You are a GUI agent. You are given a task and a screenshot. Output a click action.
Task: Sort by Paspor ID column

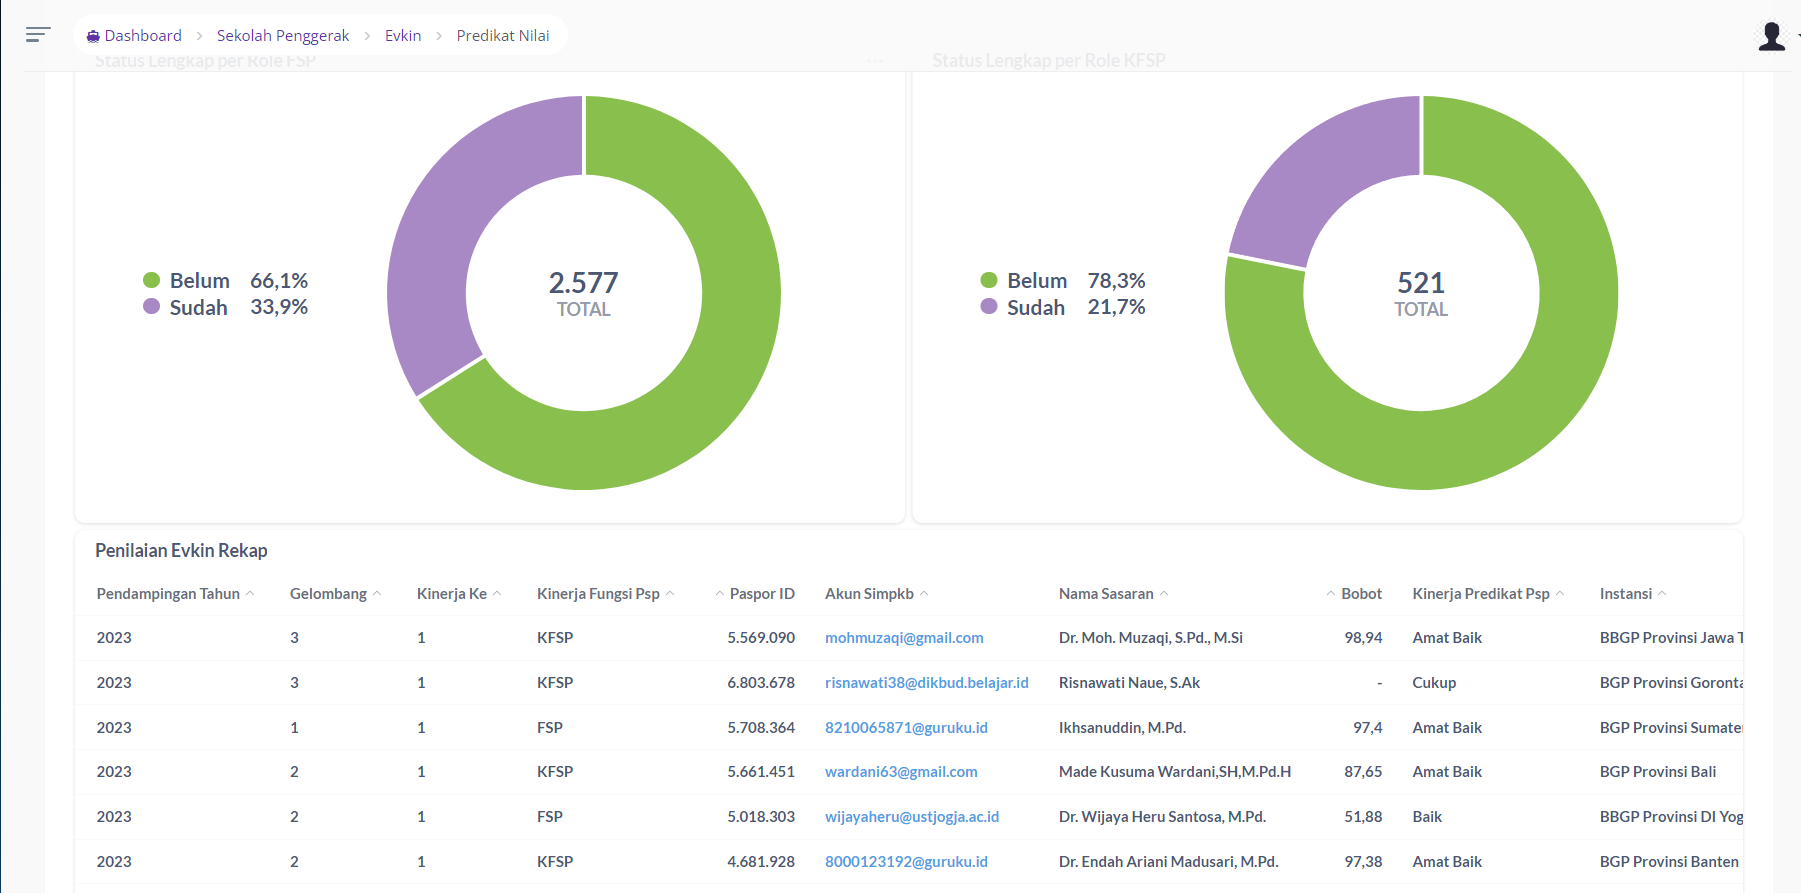pos(755,594)
